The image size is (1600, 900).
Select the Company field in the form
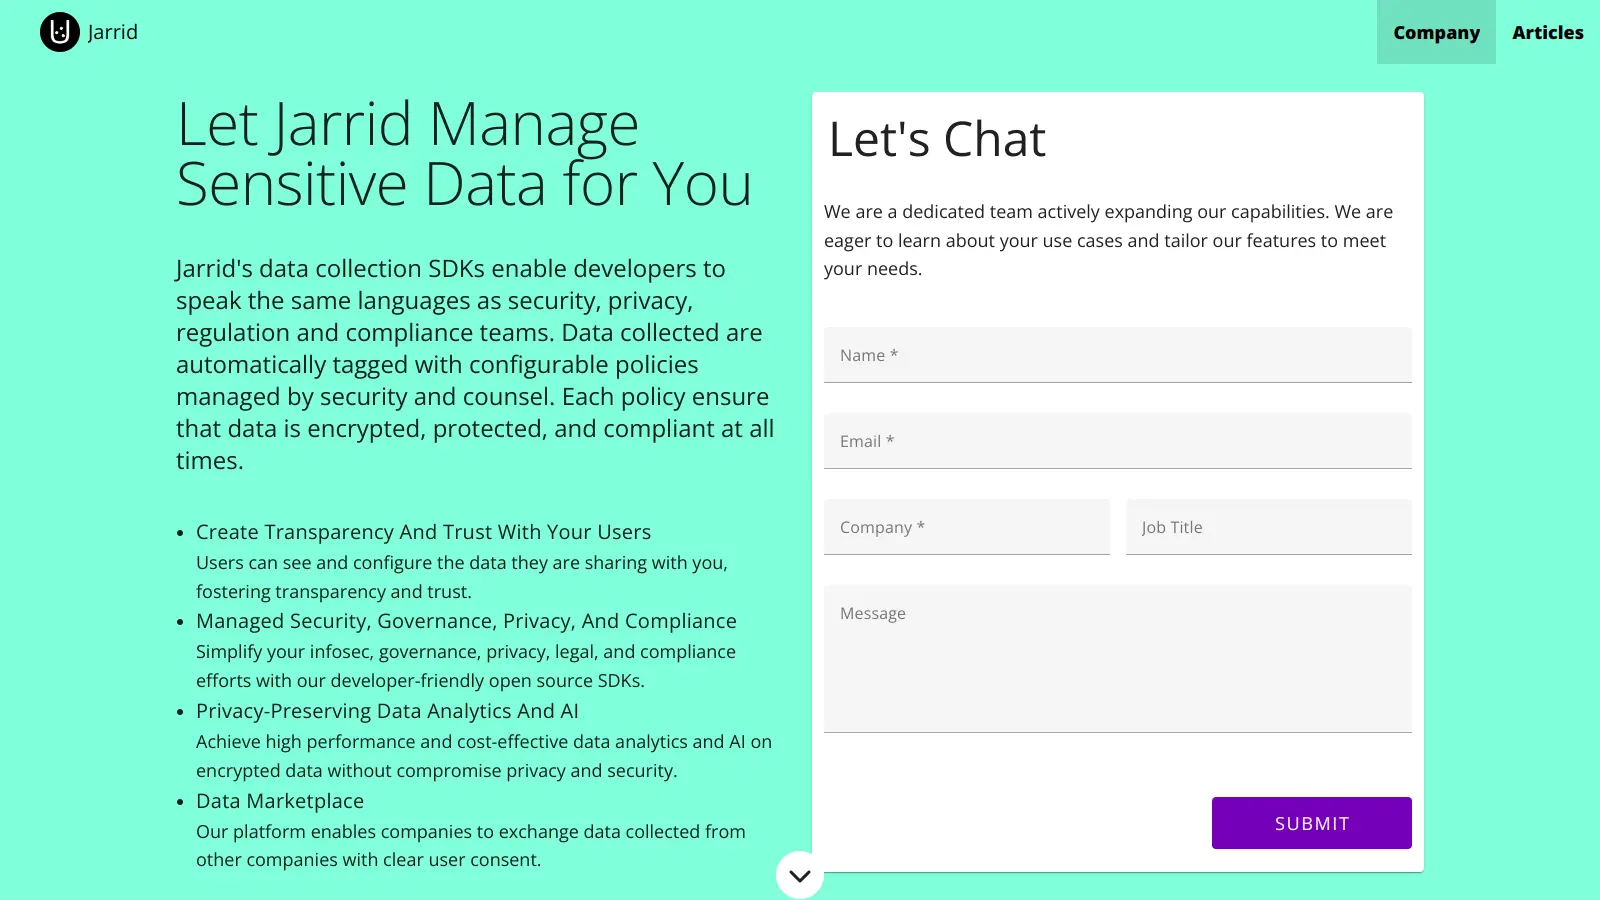(966, 527)
